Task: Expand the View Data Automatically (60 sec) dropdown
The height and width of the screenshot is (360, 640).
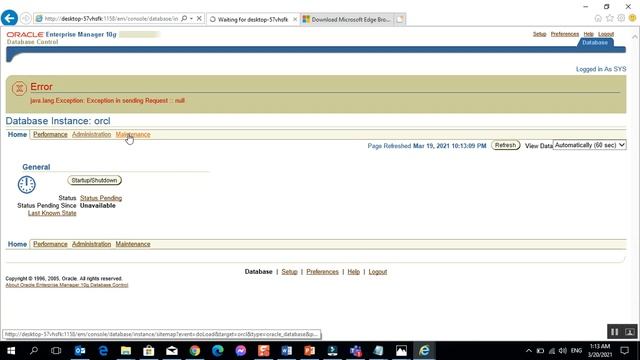Action: 589,145
